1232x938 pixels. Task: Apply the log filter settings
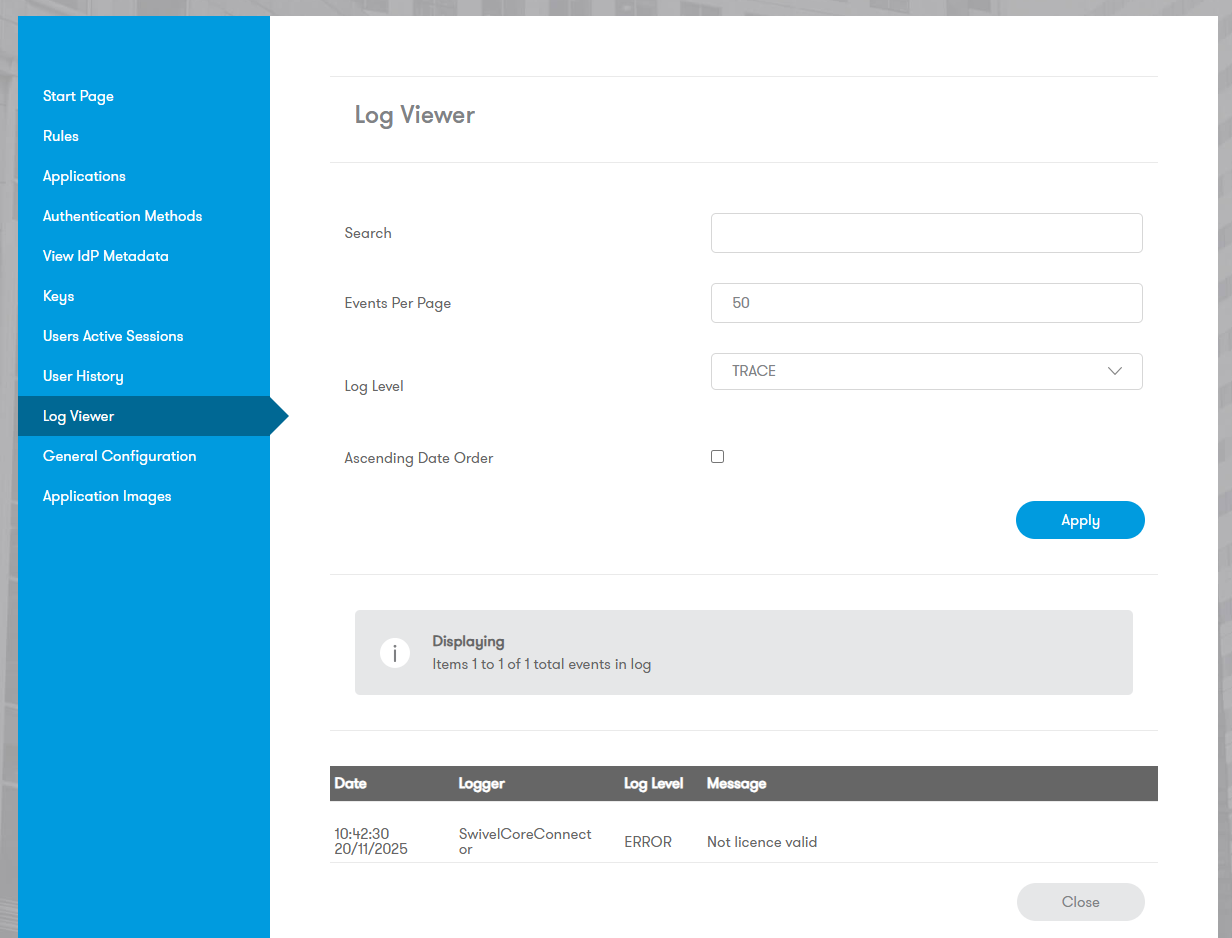click(x=1080, y=520)
